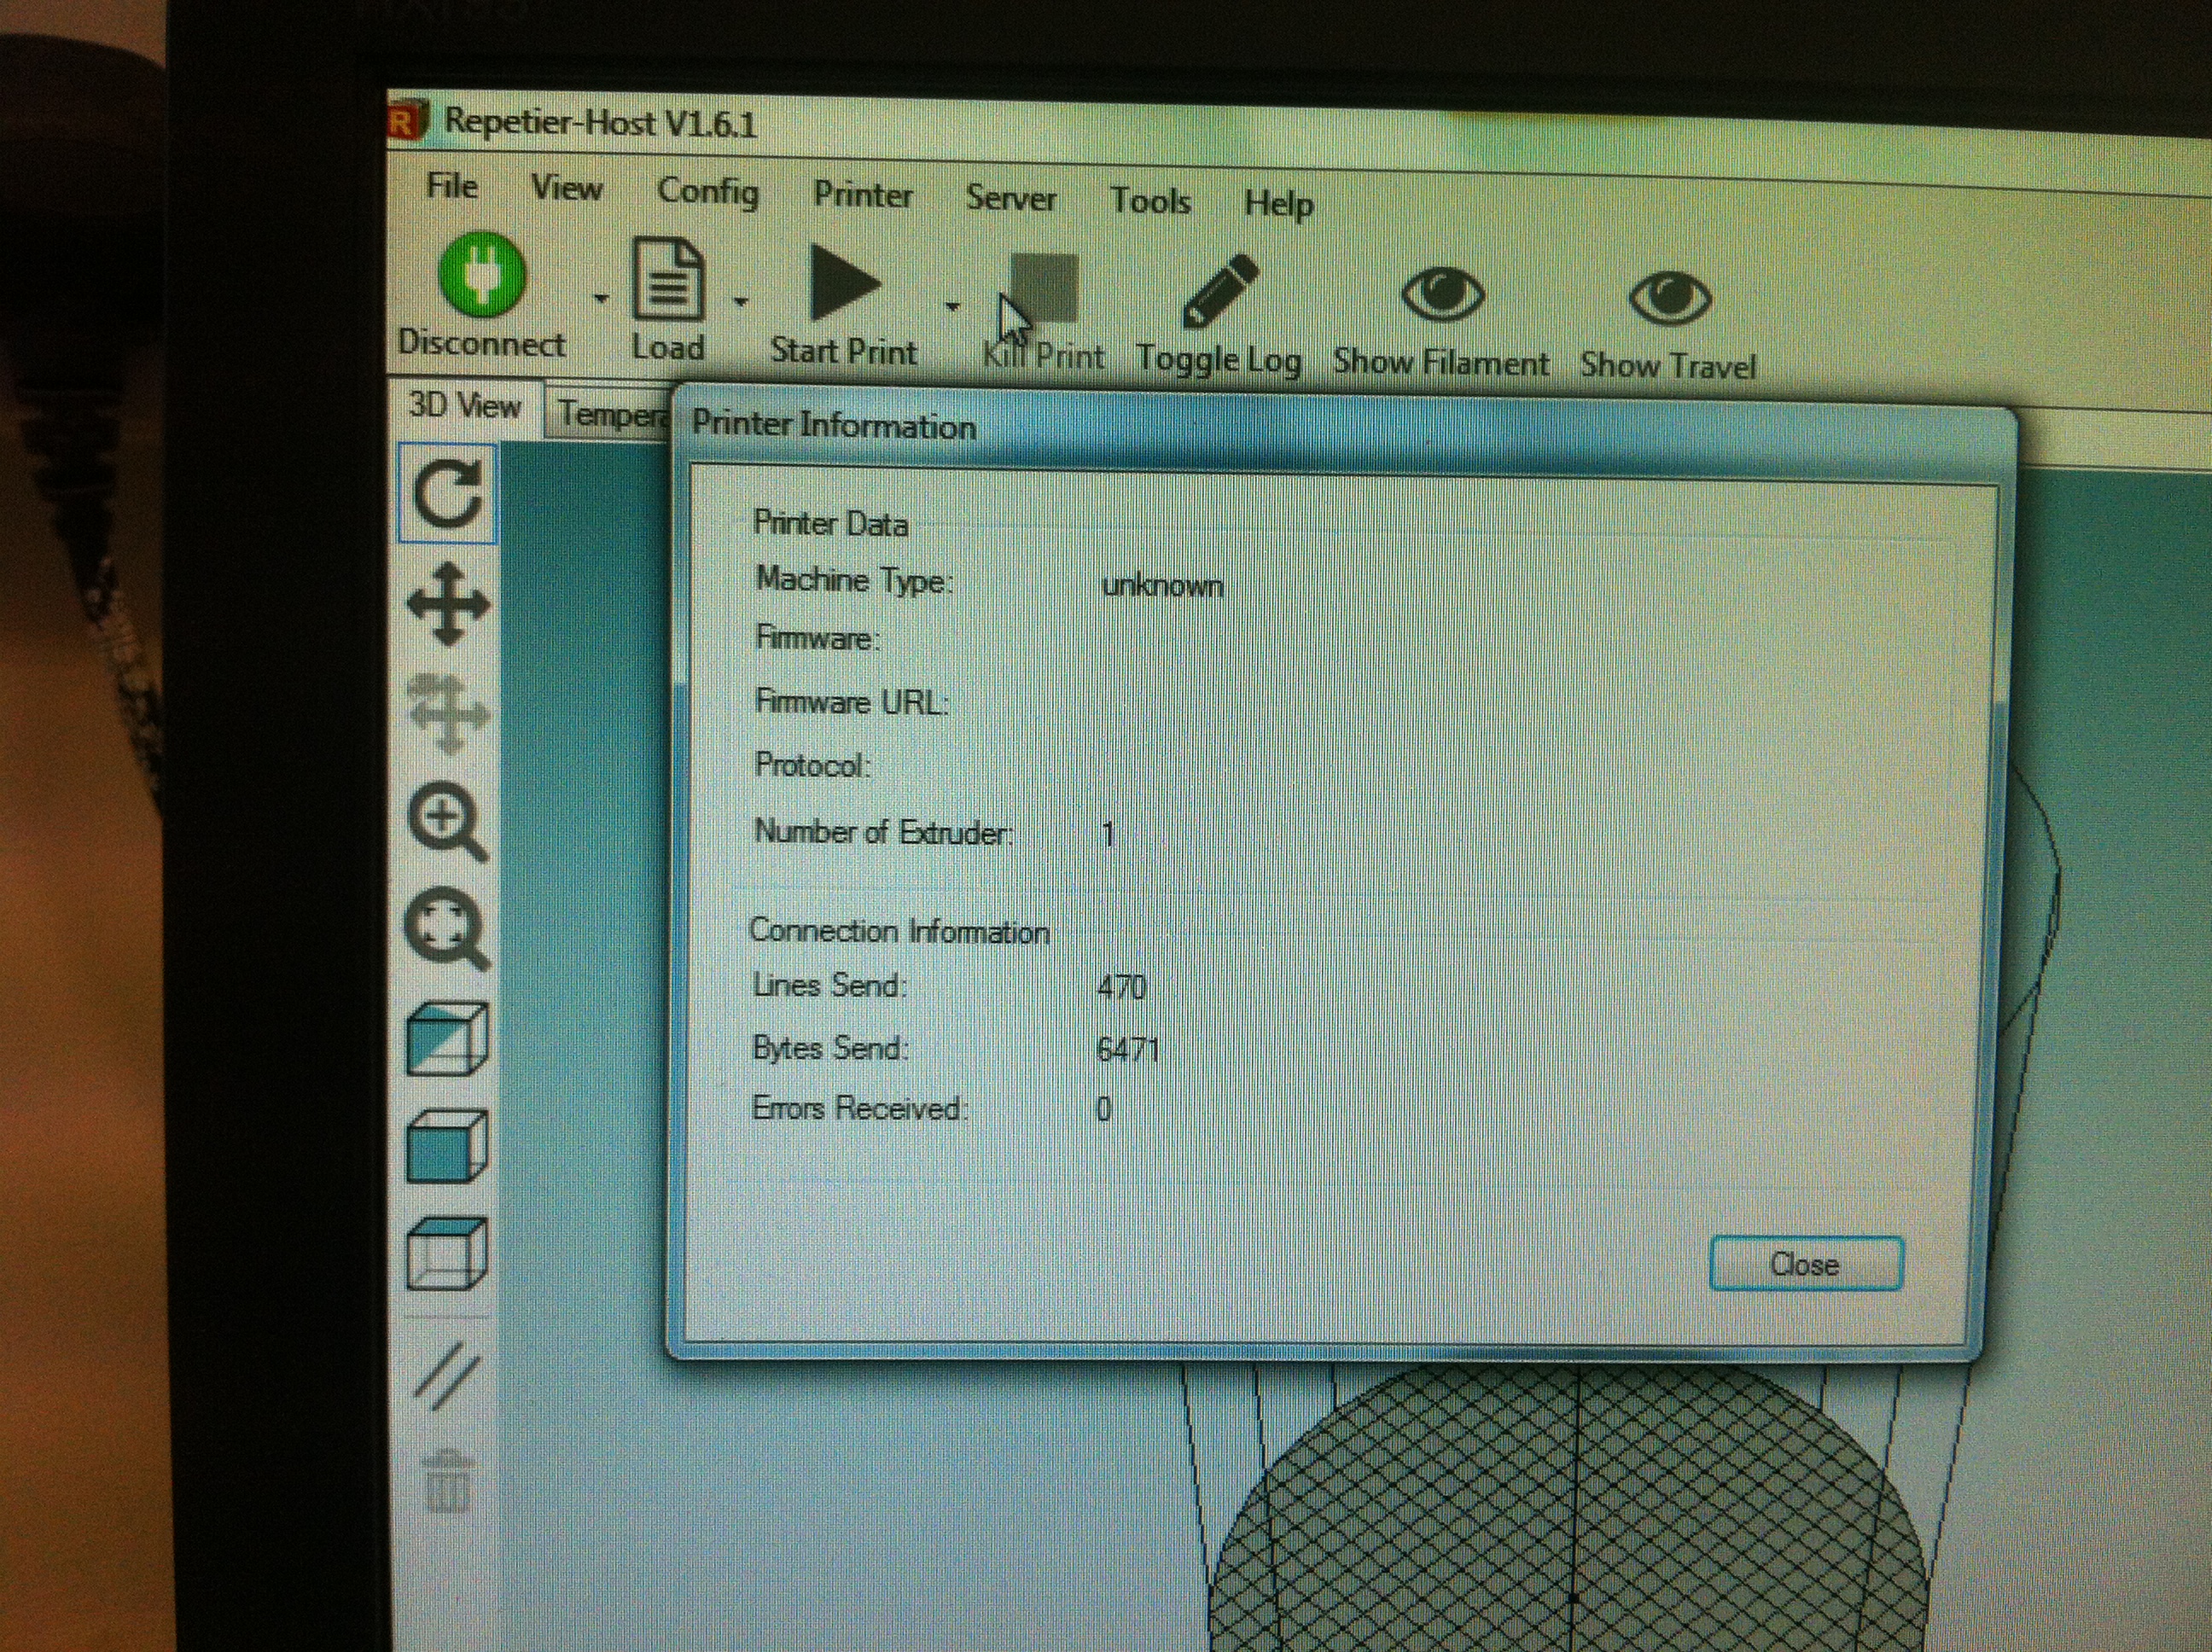The image size is (2212, 1652).
Task: Select the rotate view tool
Action: pyautogui.click(x=447, y=494)
